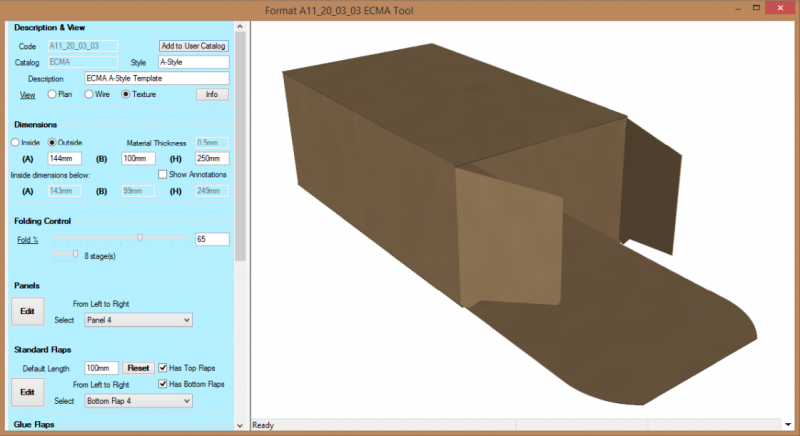Click Add to User Catalog button

click(193, 46)
